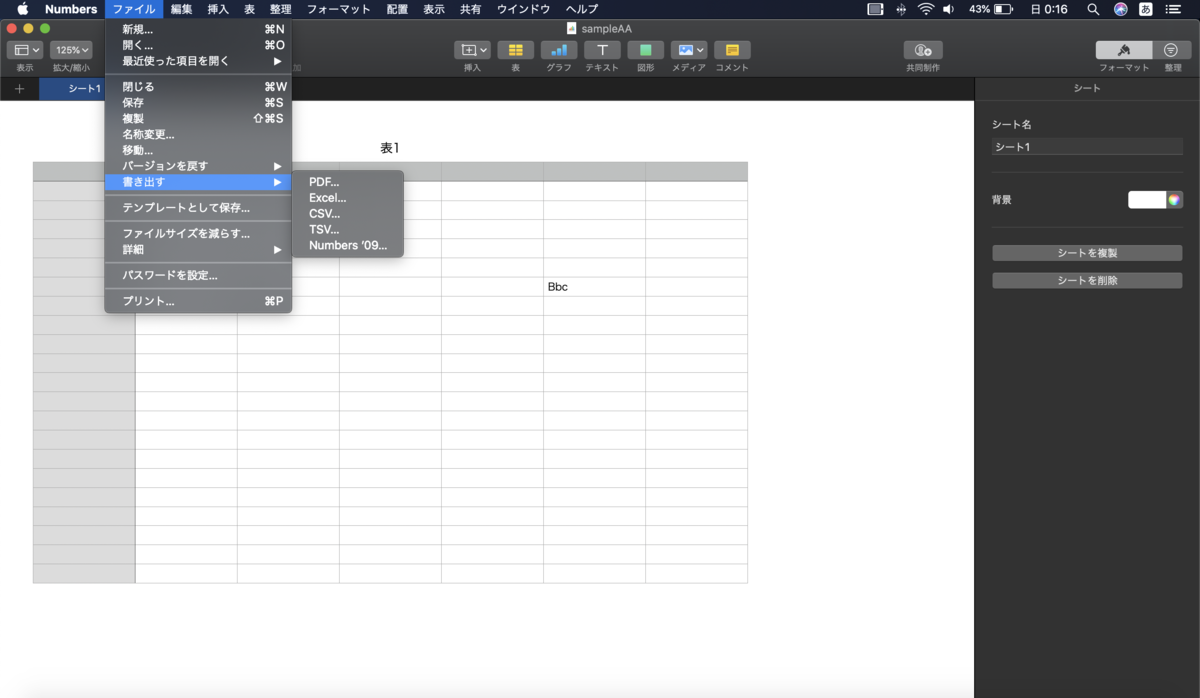Open the 表示 menu in menu bar
The height and width of the screenshot is (698, 1200).
point(434,9)
